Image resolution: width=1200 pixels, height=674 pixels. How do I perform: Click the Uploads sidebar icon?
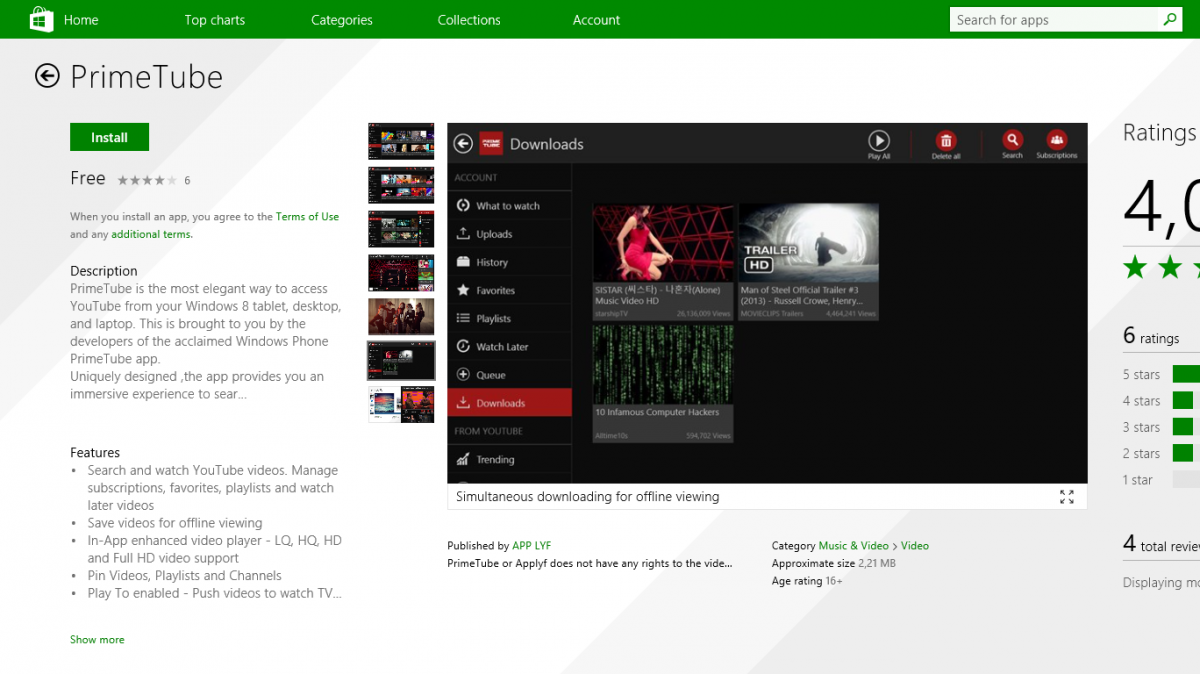coord(463,234)
